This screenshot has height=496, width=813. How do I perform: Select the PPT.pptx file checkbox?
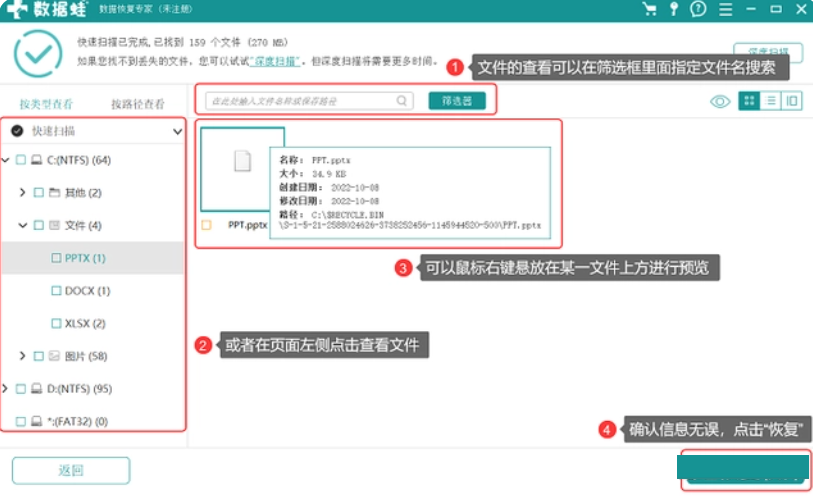(x=207, y=225)
